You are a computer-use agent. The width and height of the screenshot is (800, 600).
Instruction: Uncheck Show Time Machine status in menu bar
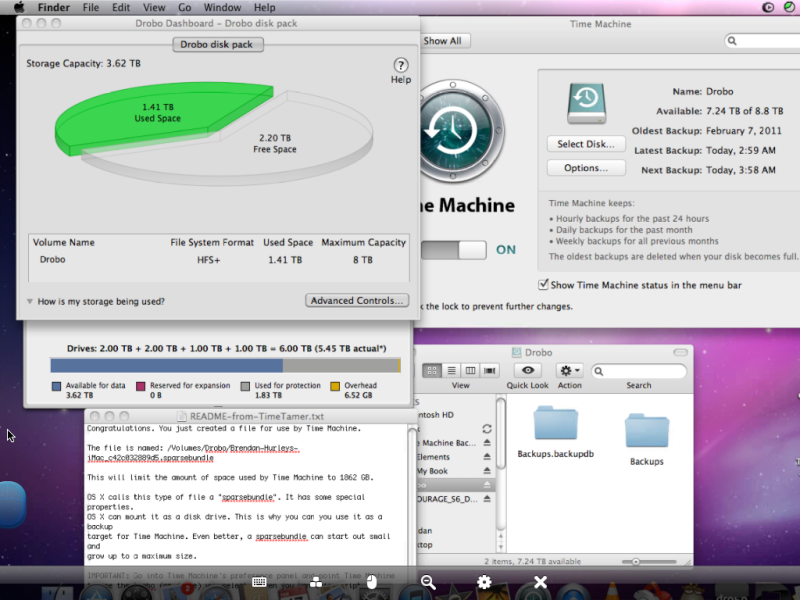coord(543,285)
